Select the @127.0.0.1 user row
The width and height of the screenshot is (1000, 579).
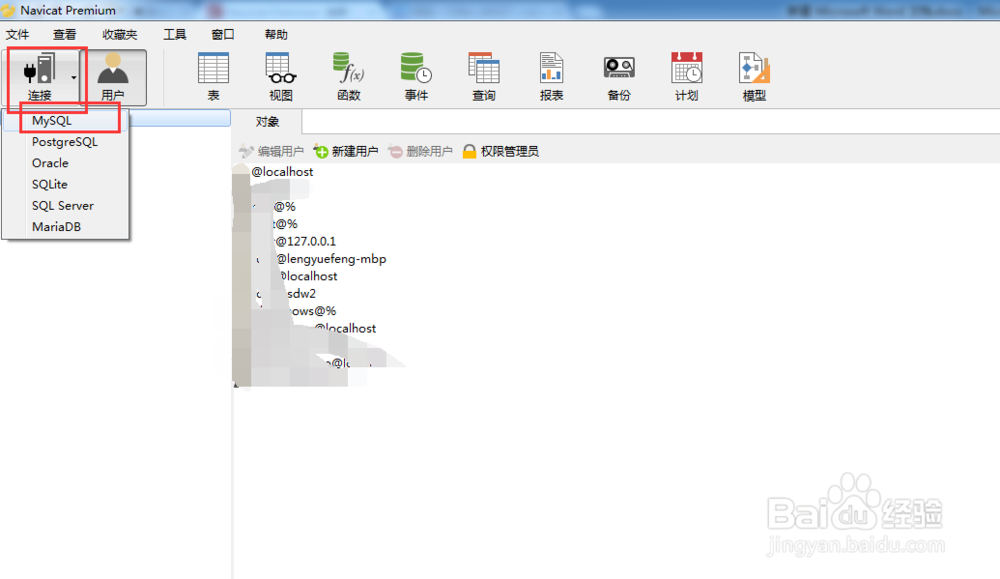(305, 242)
